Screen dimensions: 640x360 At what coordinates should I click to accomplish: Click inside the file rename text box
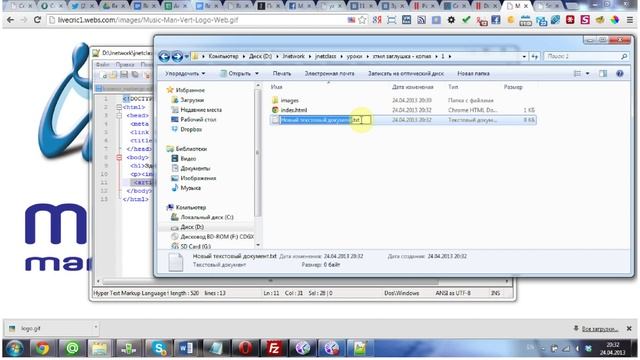[325, 120]
